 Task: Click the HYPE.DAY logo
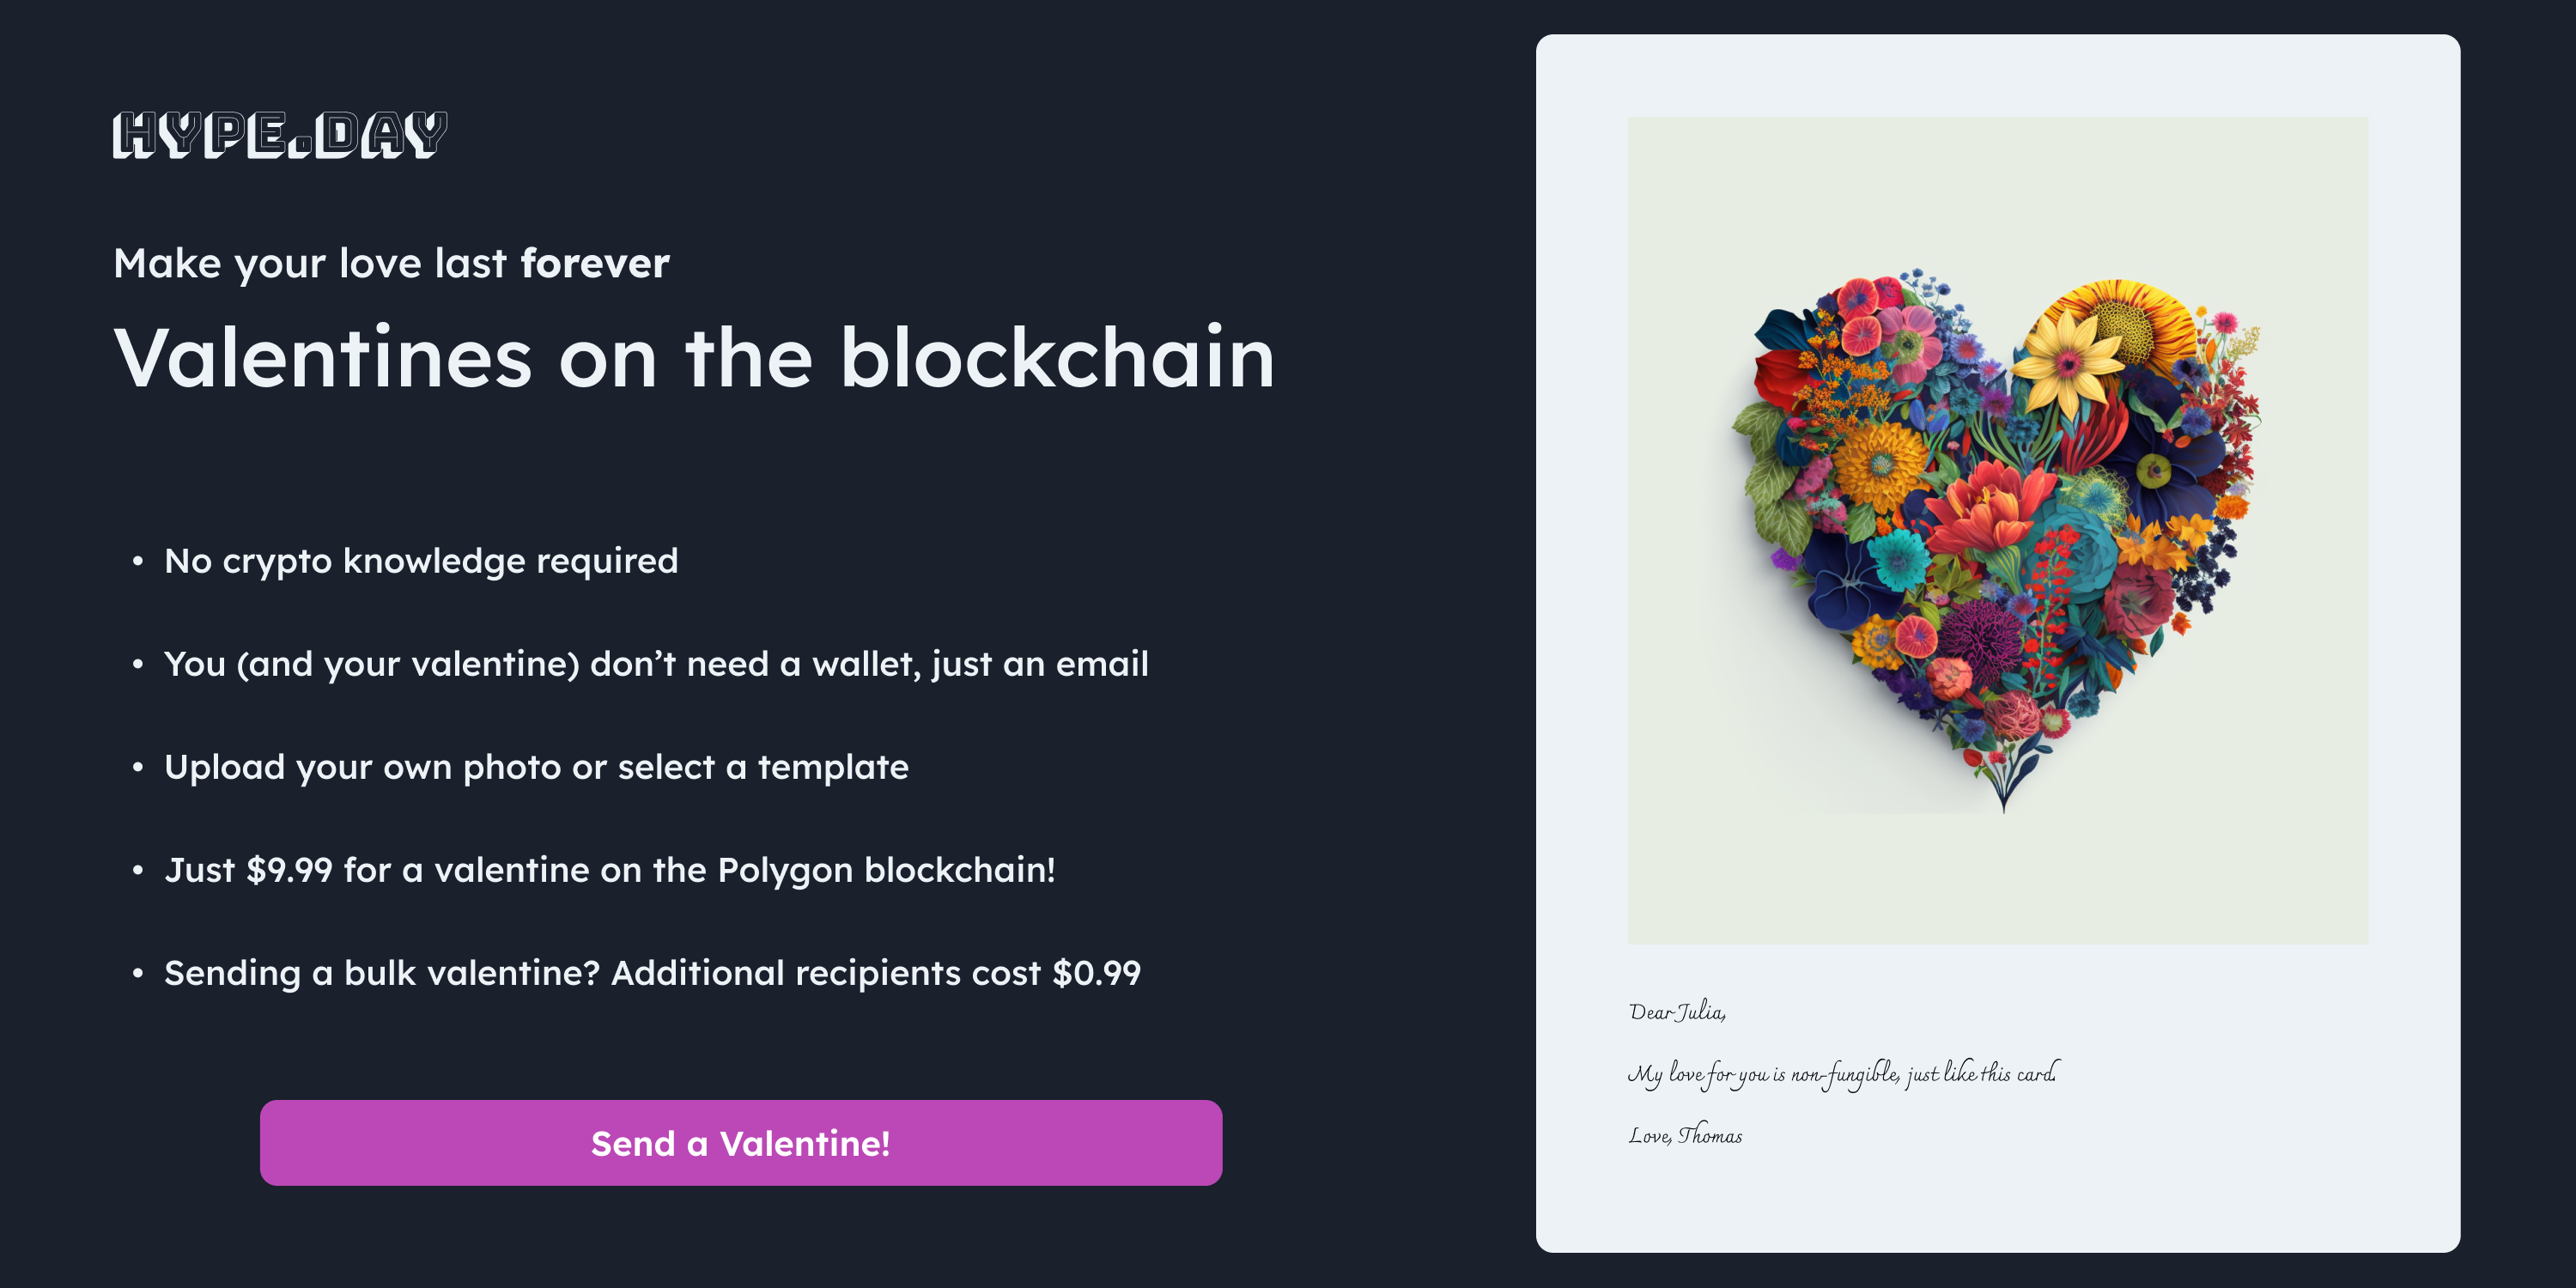pyautogui.click(x=280, y=135)
